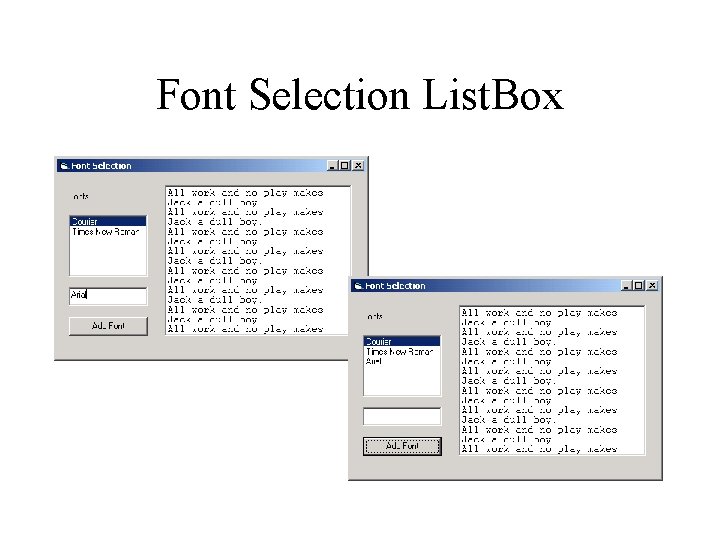Select Courier in back window font list
The width and height of the screenshot is (720, 540).
pyautogui.click(x=108, y=221)
